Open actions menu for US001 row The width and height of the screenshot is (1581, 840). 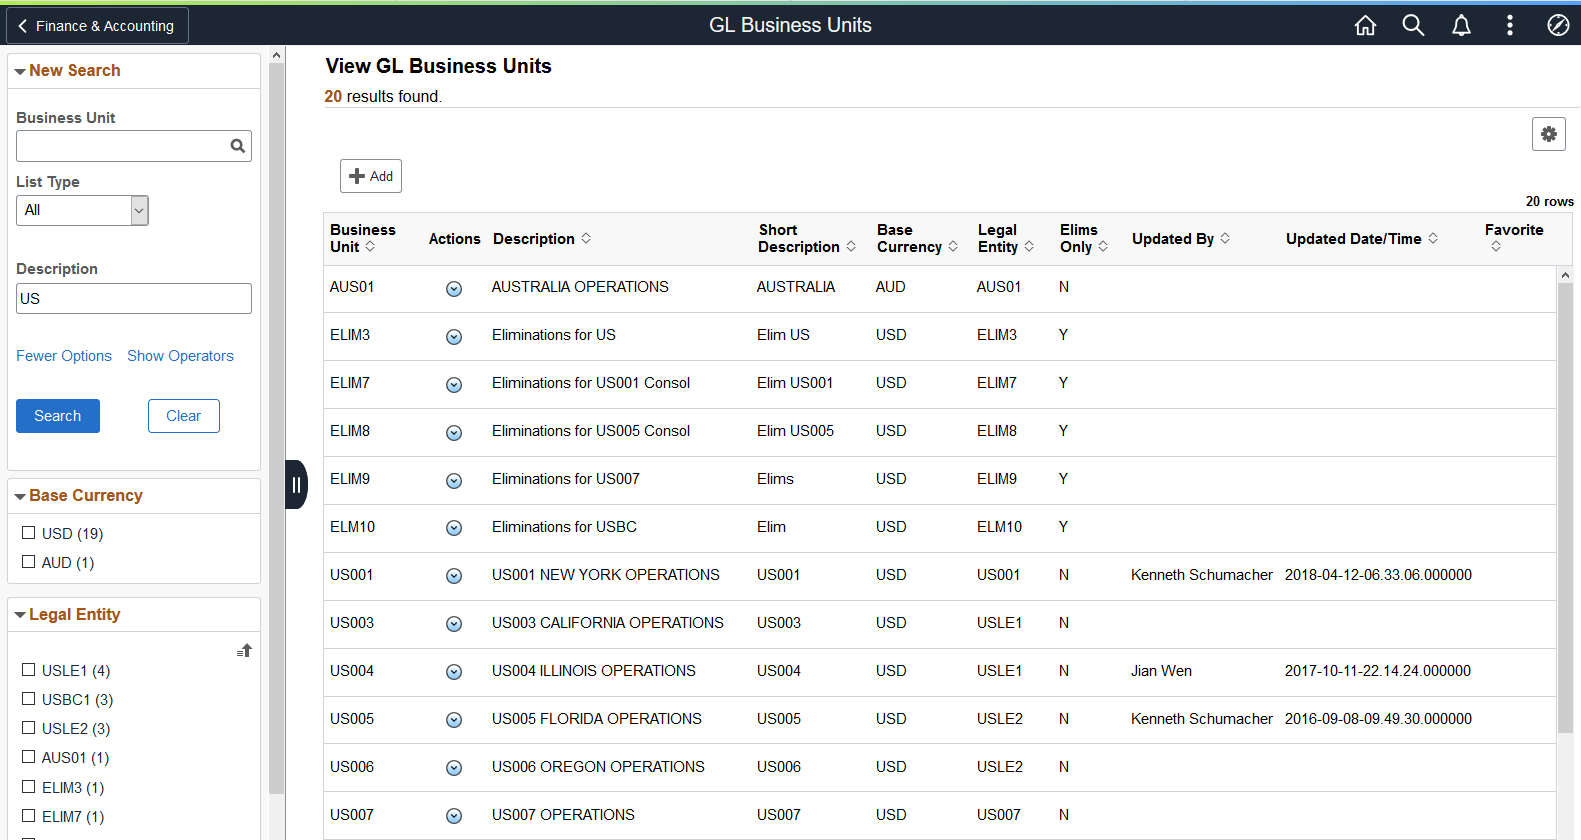pos(454,576)
